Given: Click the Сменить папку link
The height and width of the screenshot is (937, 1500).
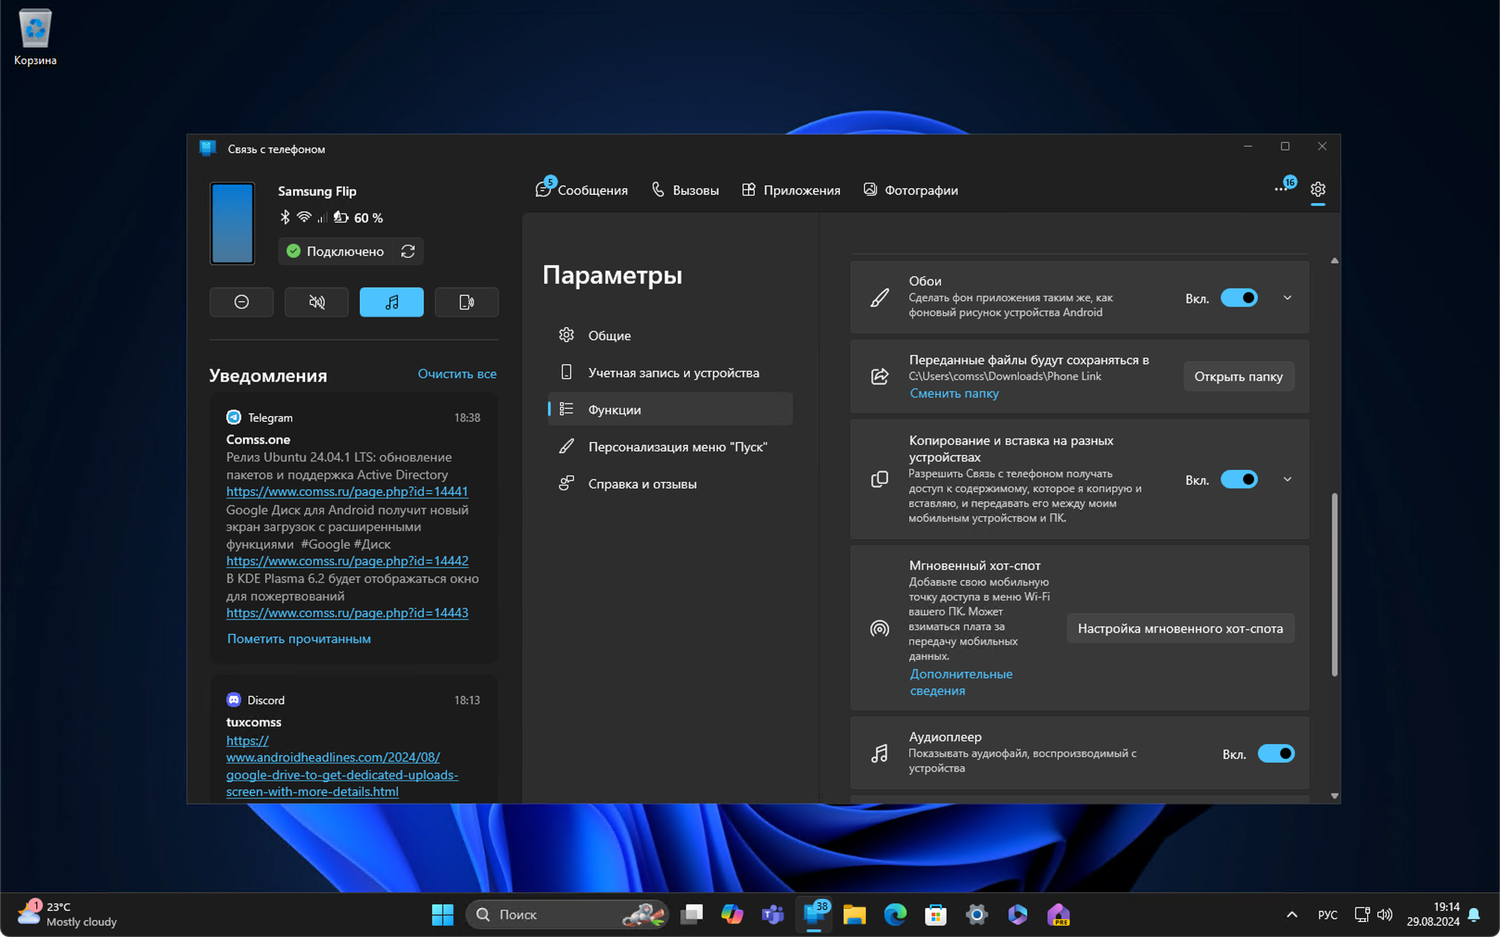Looking at the screenshot, I should point(954,393).
